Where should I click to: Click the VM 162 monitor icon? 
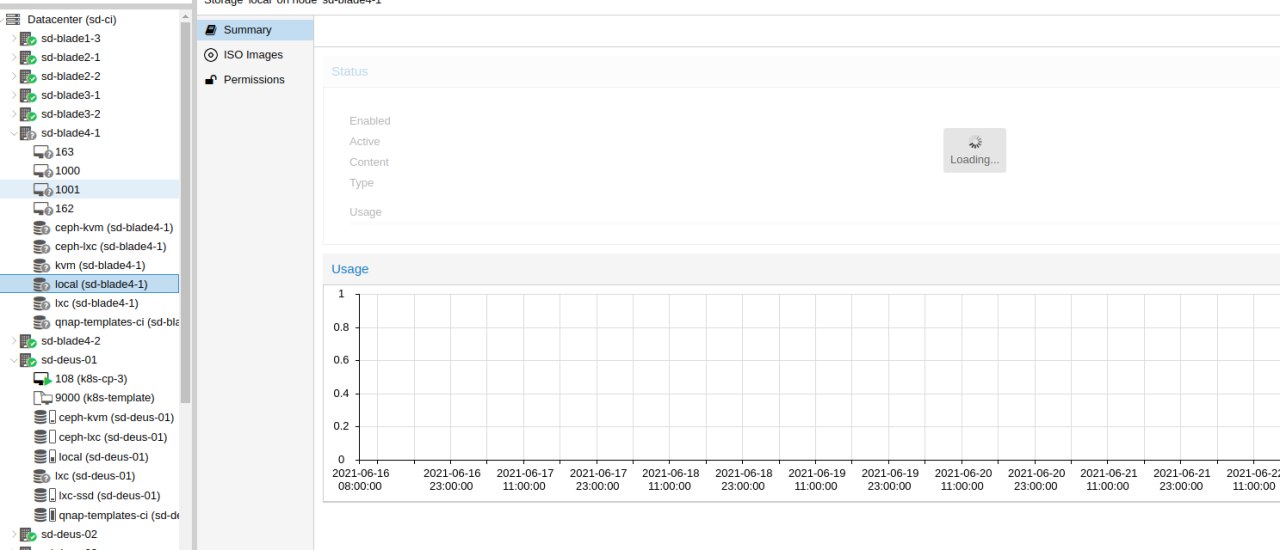tap(42, 209)
